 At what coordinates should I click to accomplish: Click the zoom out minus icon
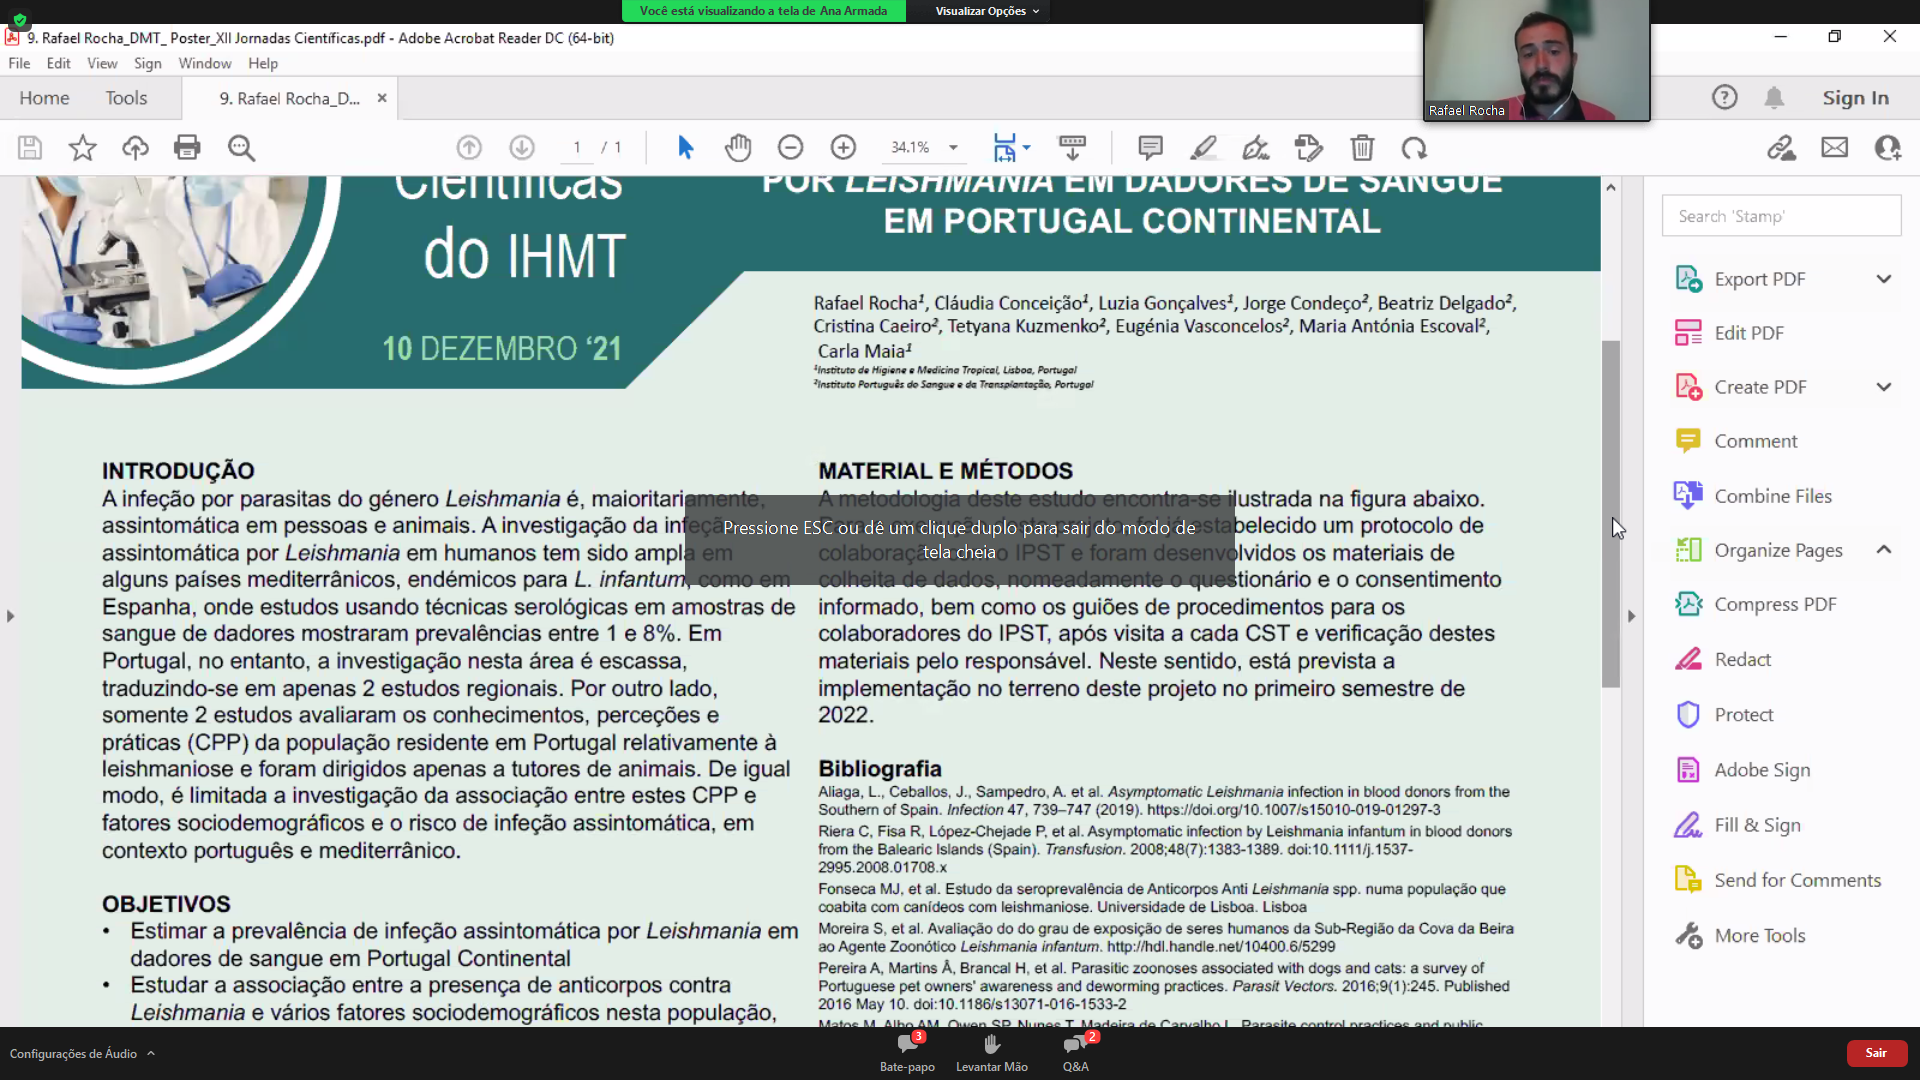(x=790, y=148)
